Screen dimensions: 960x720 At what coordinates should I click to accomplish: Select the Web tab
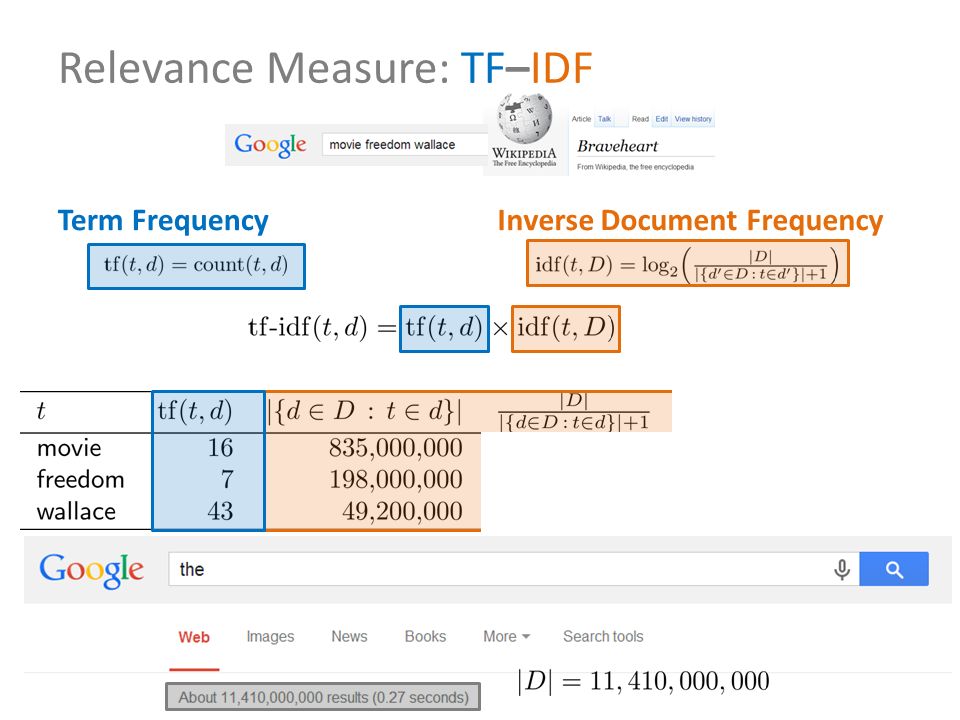[194, 637]
